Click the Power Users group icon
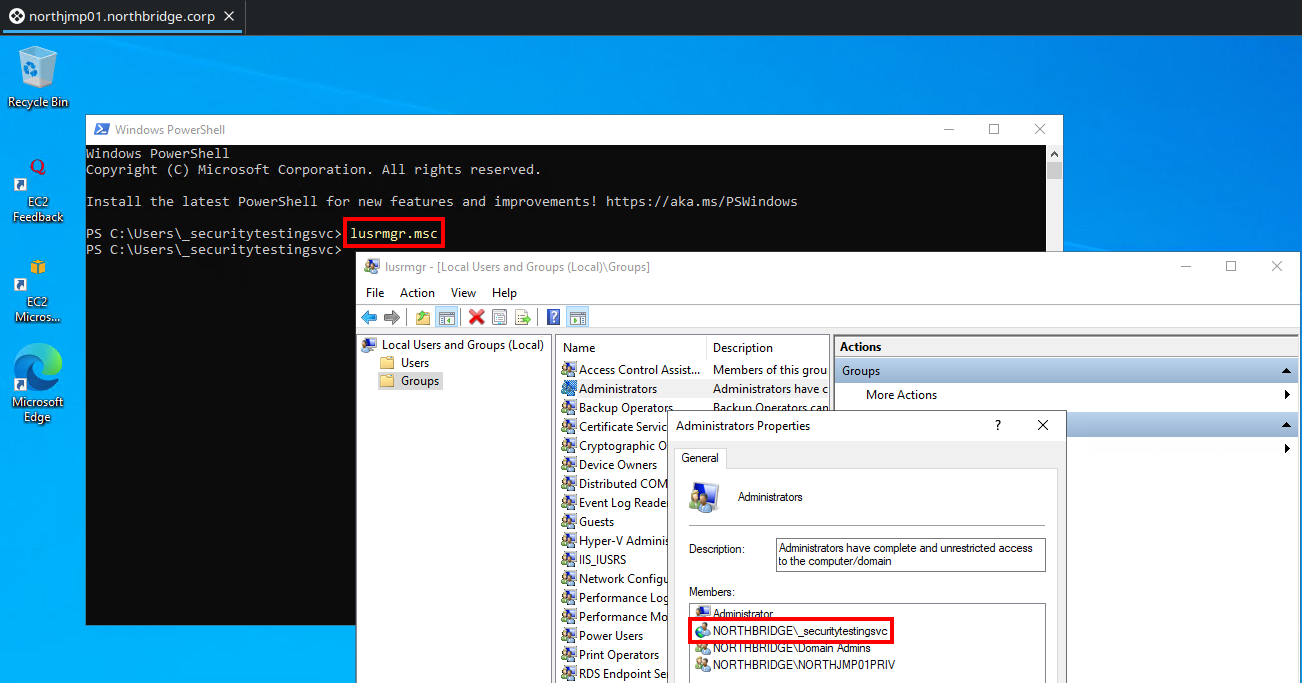This screenshot has height=683, width=1302. click(569, 635)
